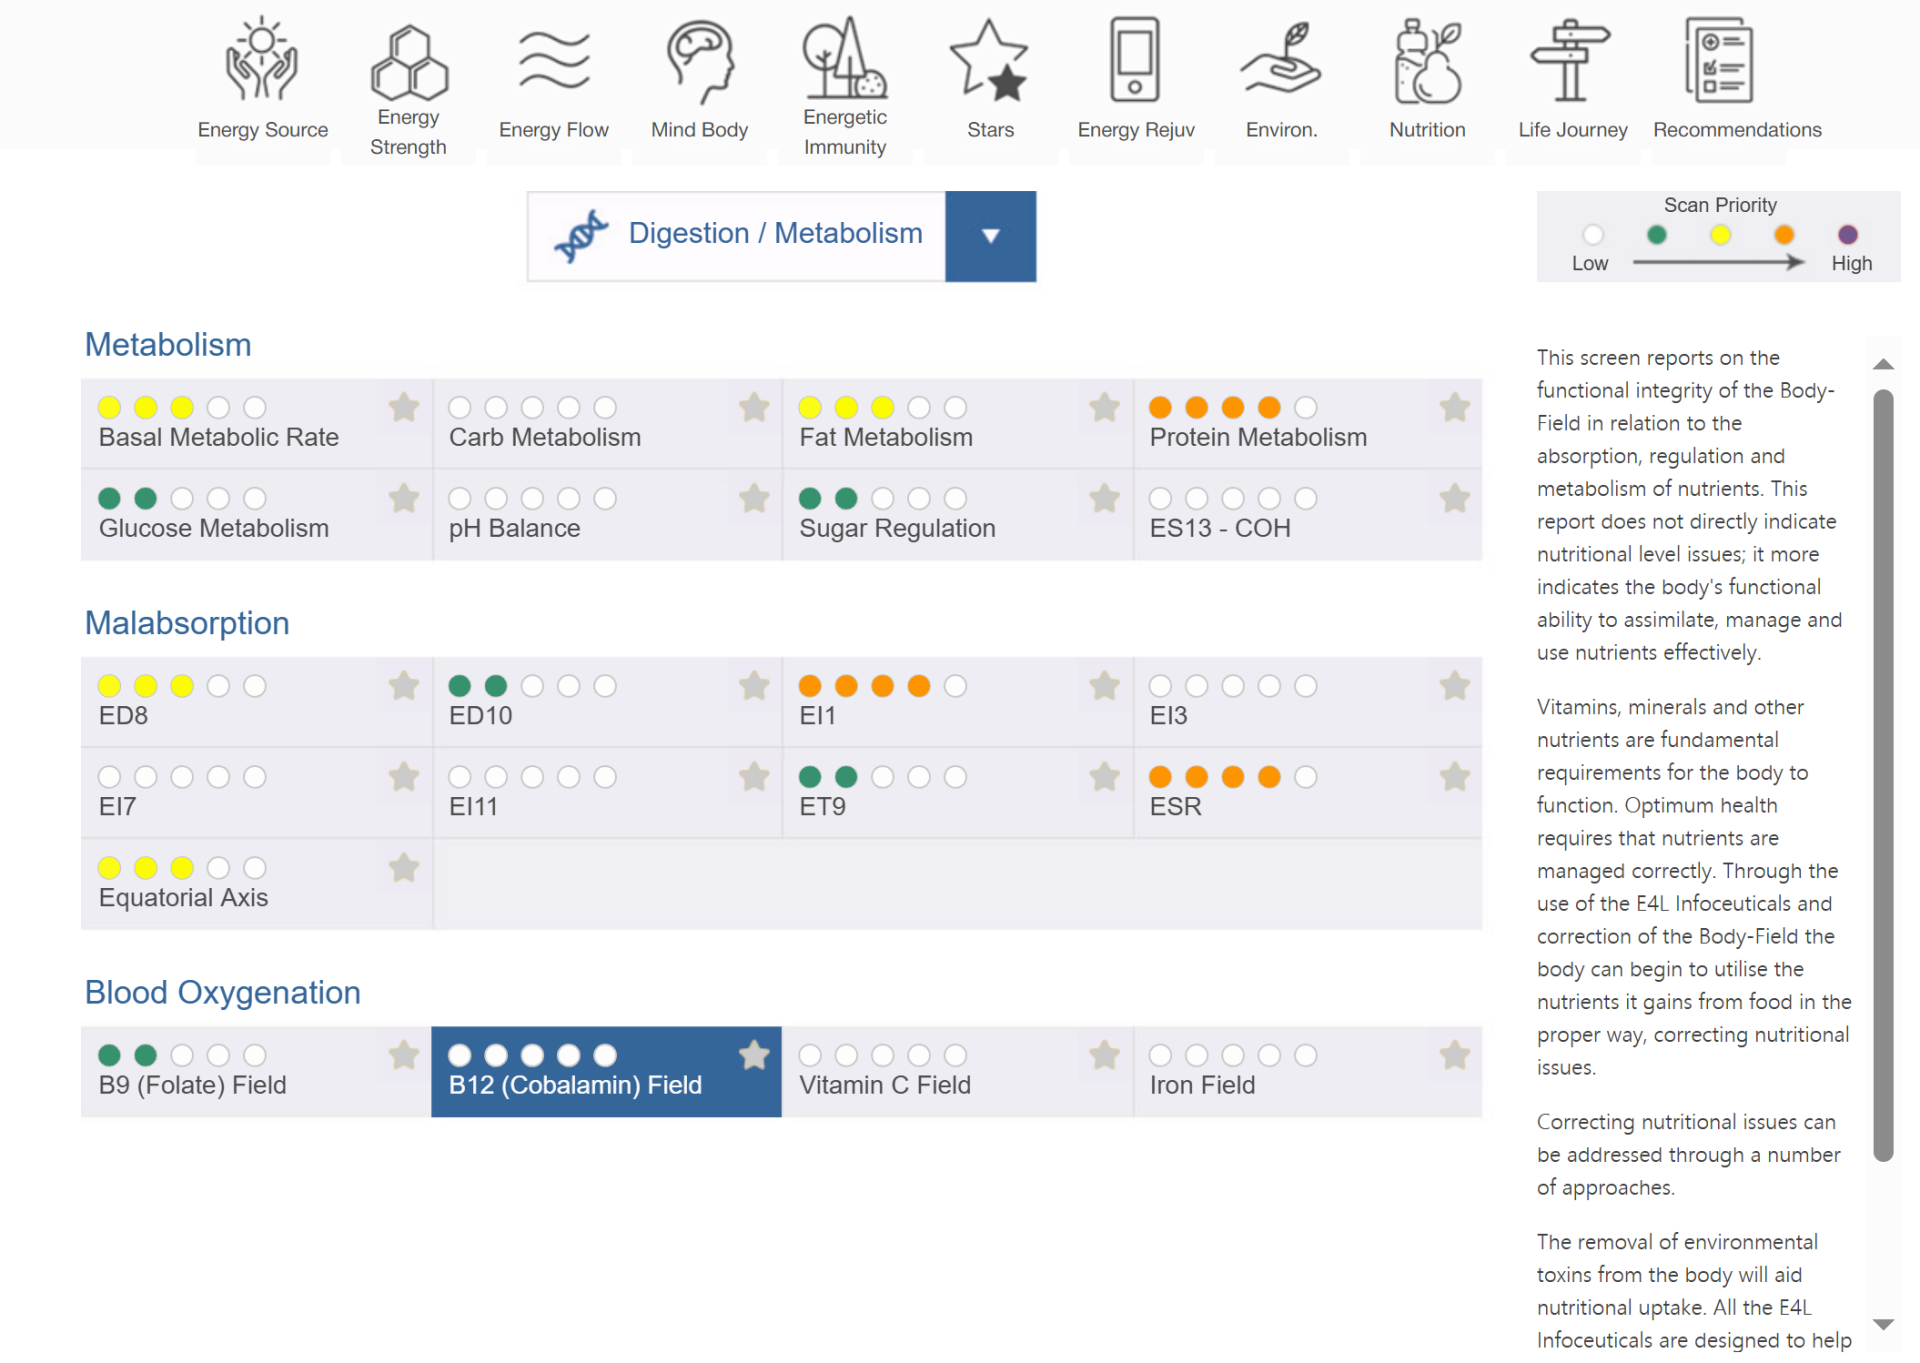
Task: Click the Energetic Immunity trees icon
Action: (x=844, y=58)
